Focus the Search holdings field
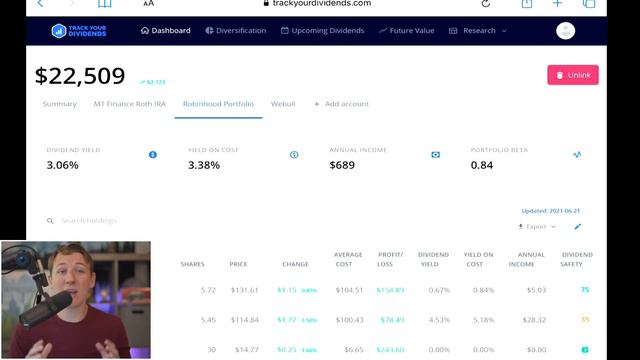The height and width of the screenshot is (360, 640). [89, 221]
